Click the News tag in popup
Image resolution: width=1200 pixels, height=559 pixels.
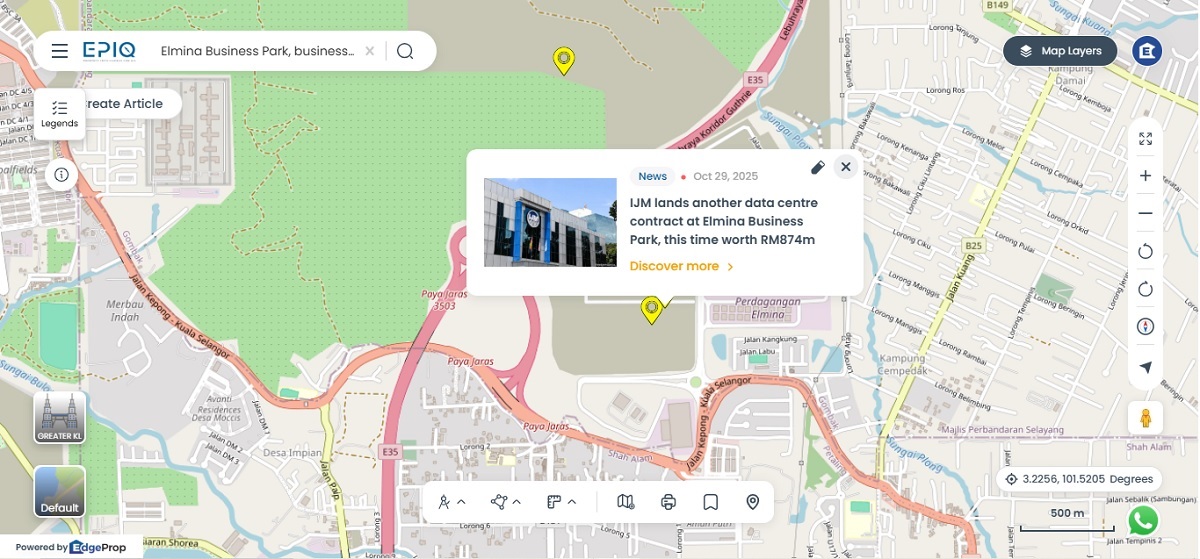653,176
